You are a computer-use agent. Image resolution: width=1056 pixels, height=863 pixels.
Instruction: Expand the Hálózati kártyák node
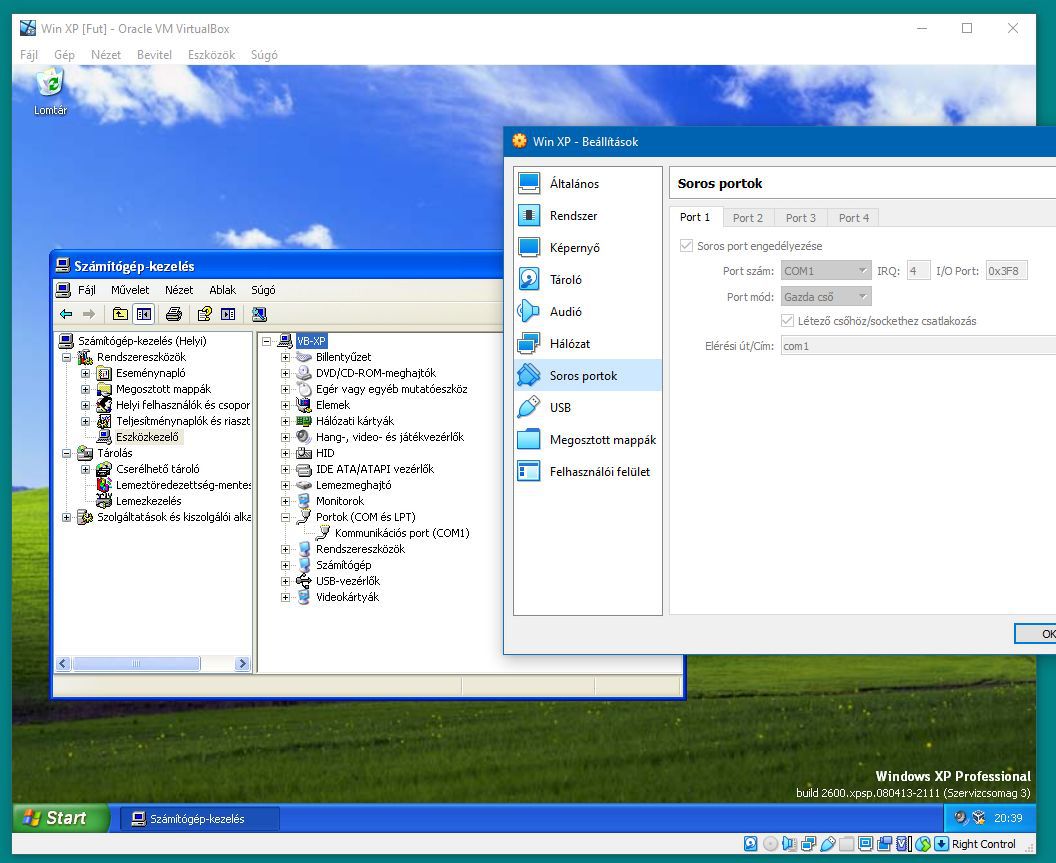(286, 421)
